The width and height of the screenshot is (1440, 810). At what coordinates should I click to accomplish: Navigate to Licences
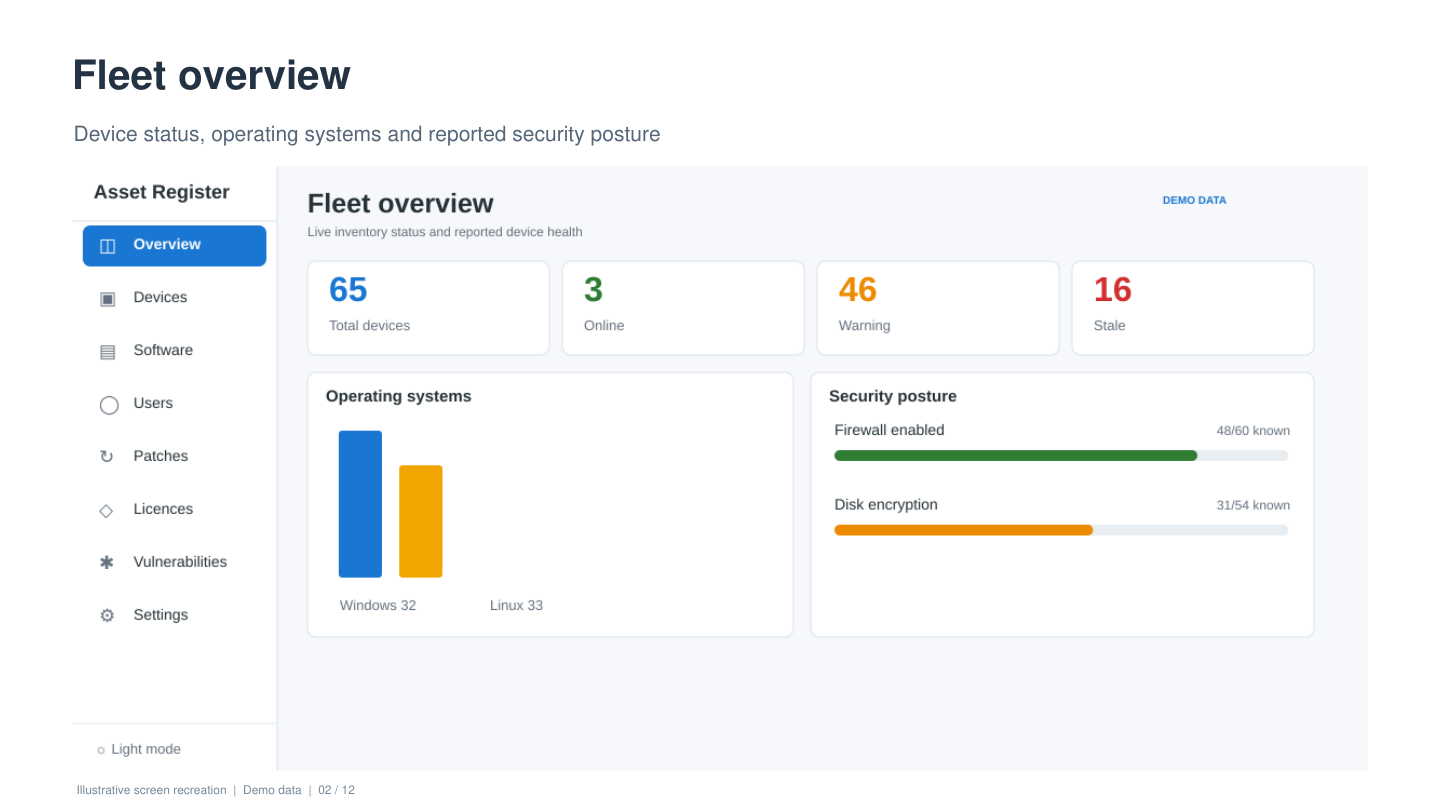tap(174, 510)
